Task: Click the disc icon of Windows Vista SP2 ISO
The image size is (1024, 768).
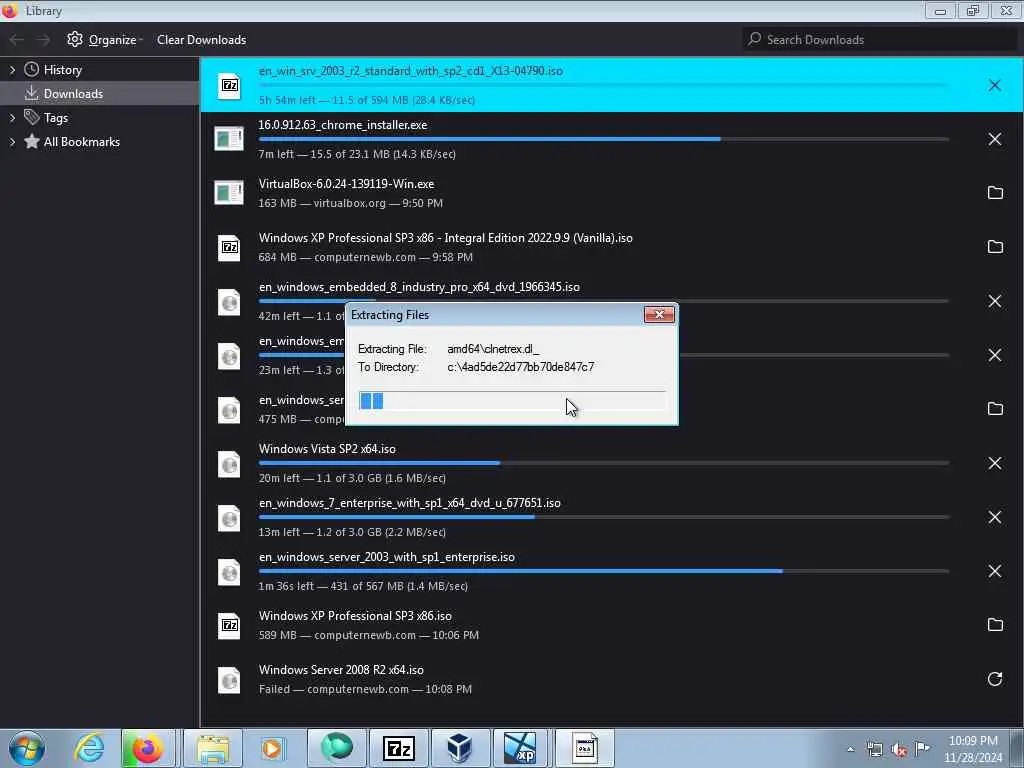Action: tap(229, 464)
